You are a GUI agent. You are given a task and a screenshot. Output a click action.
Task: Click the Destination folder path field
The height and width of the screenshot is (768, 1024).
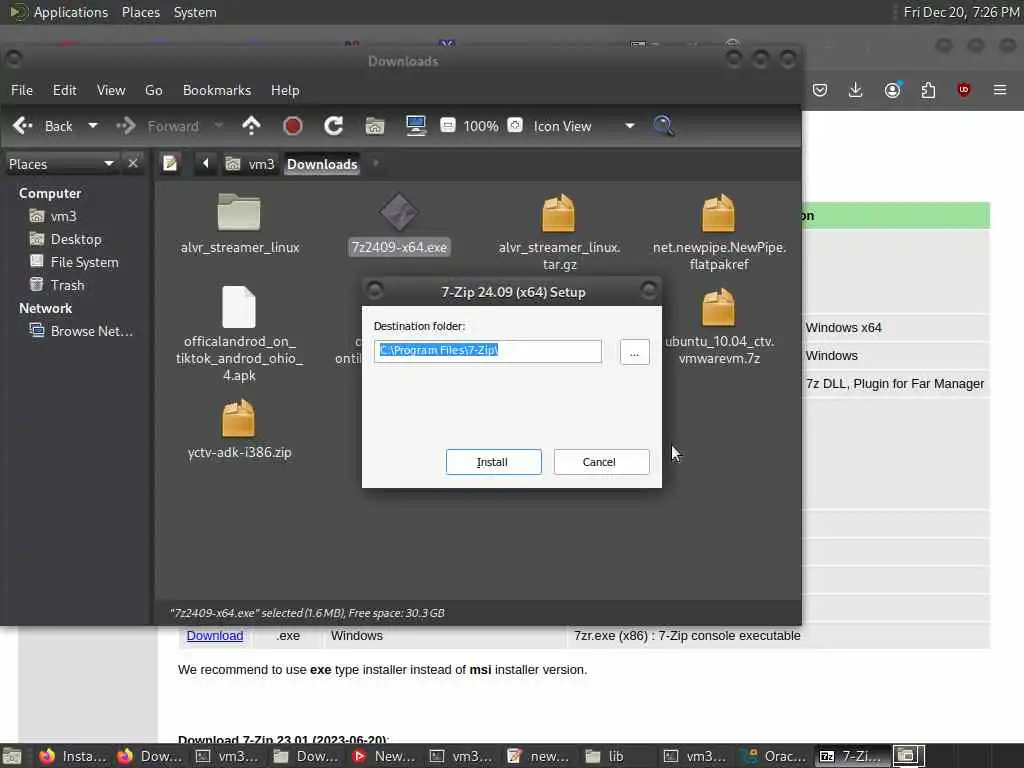pyautogui.click(x=488, y=351)
